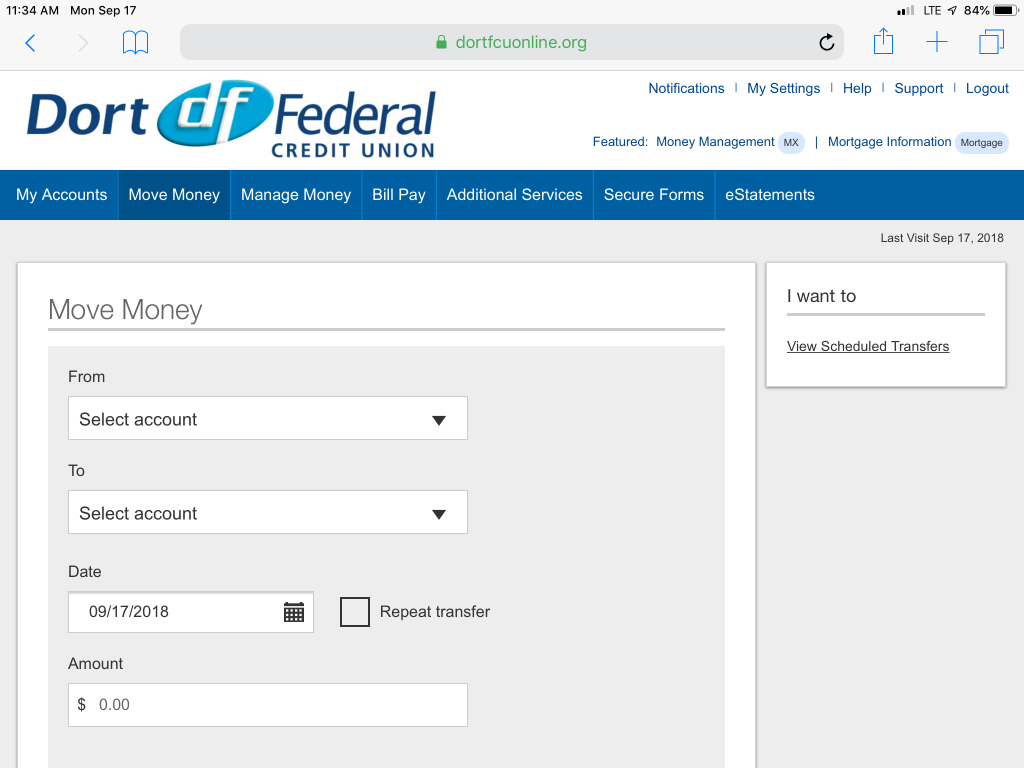Screen dimensions: 1024x768
Task: Show all open tabs icon
Action: 991,42
